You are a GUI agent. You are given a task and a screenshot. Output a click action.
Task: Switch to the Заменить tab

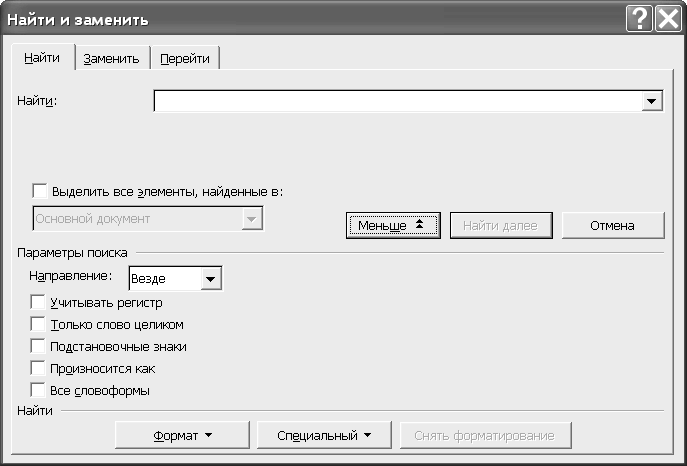tap(112, 58)
